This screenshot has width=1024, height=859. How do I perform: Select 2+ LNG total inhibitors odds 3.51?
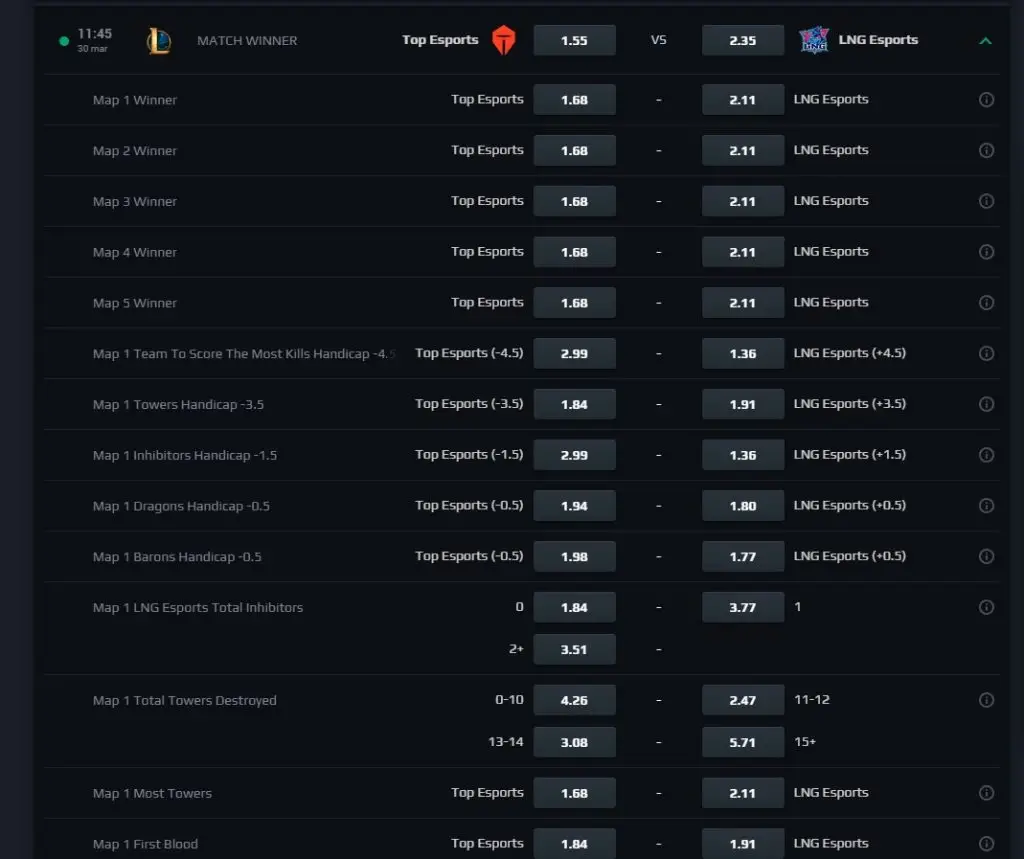[x=574, y=649]
